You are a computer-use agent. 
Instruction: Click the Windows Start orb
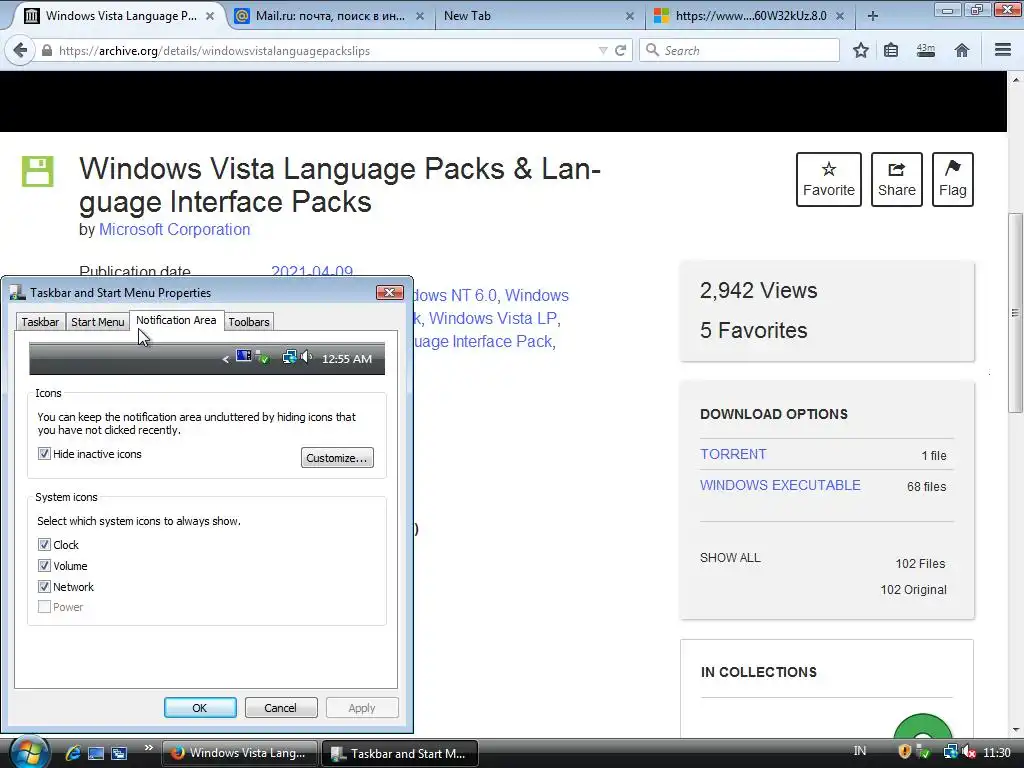29,752
